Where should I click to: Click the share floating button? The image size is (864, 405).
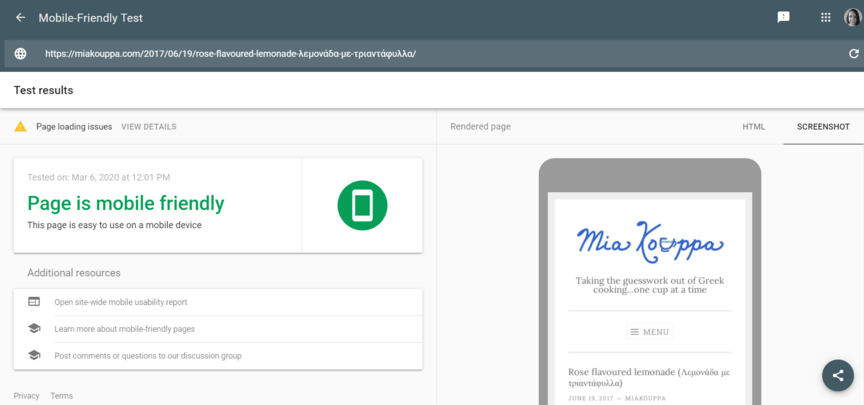point(838,376)
